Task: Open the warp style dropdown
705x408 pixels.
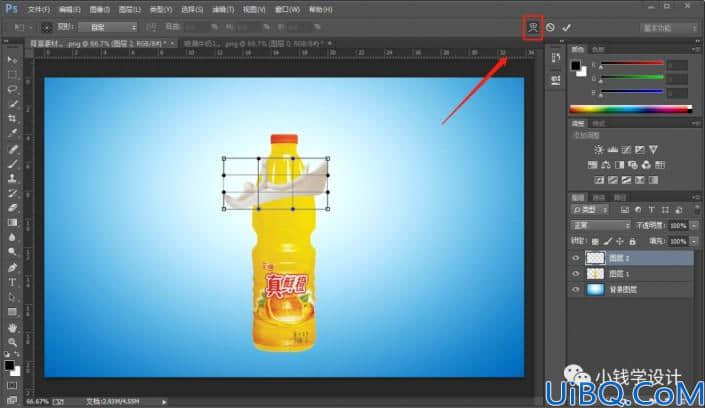Action: coord(108,27)
